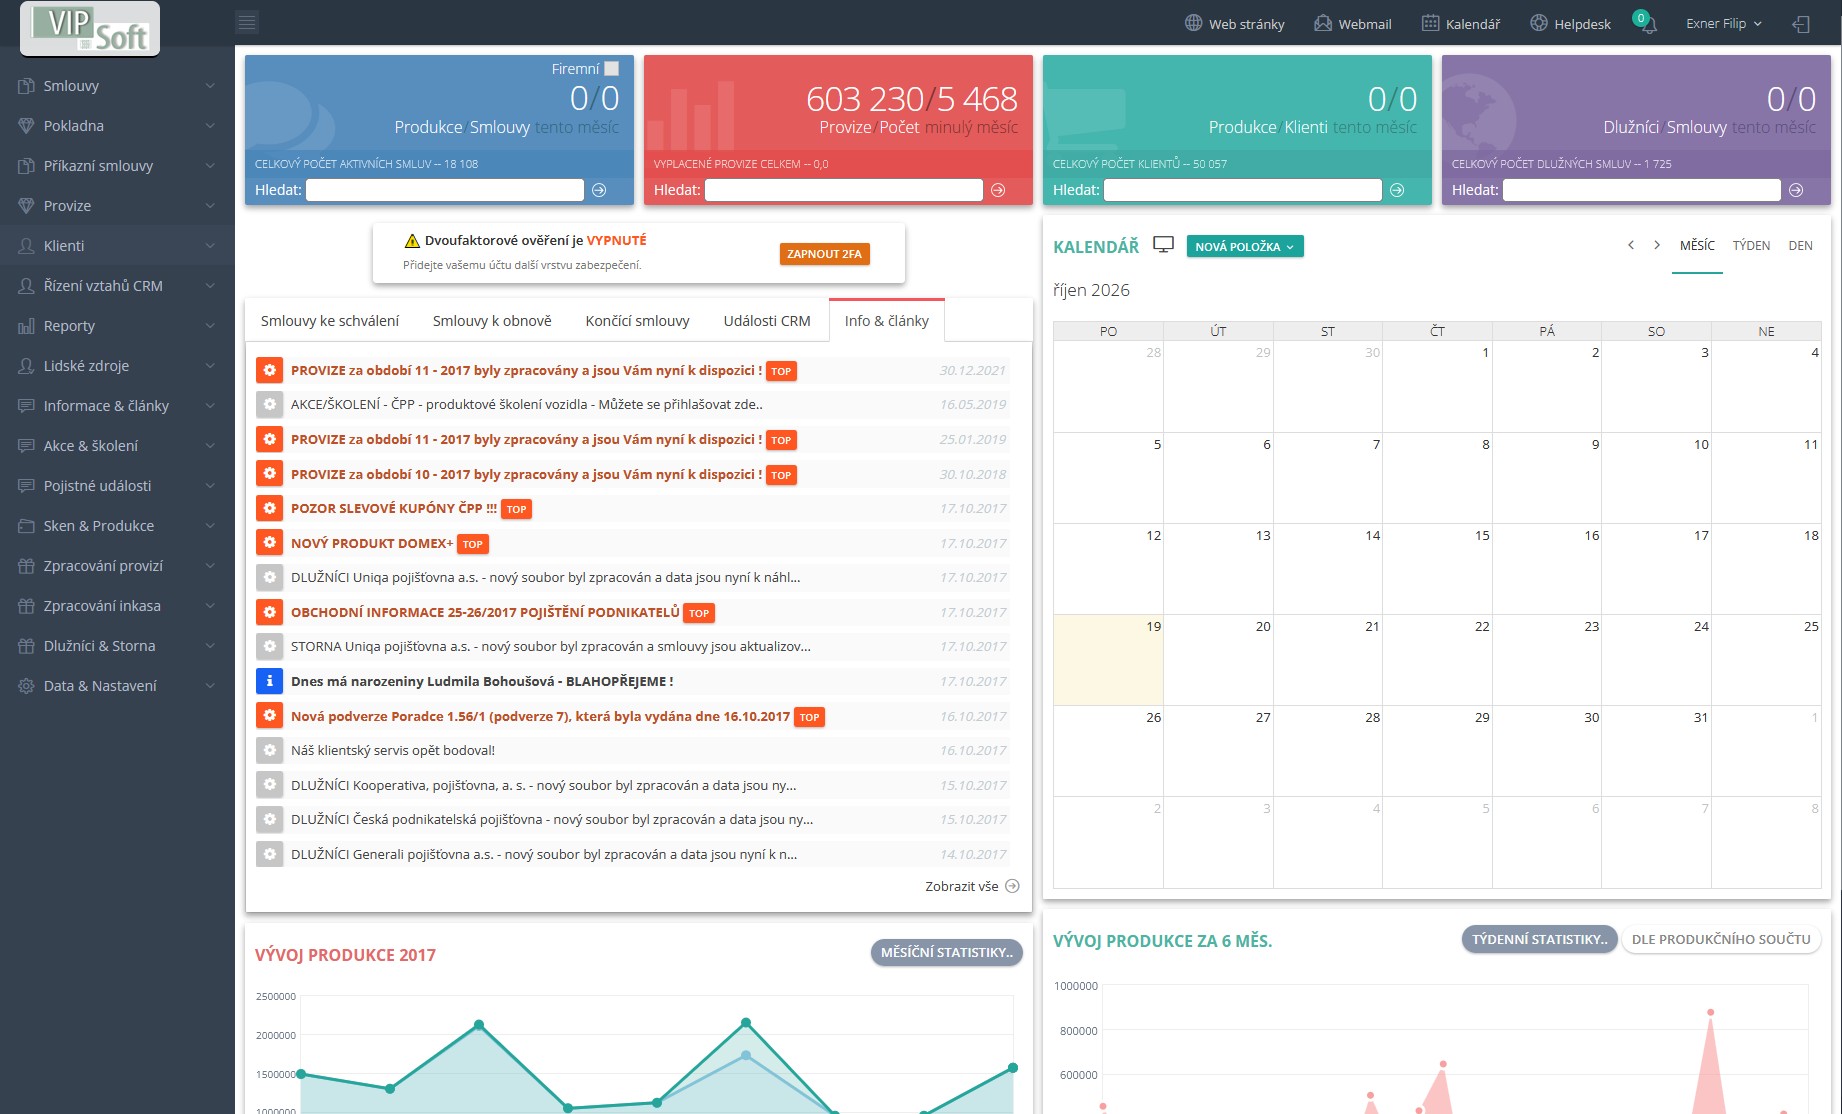
Task: Click search arrow in red Provize card
Action: [998, 190]
